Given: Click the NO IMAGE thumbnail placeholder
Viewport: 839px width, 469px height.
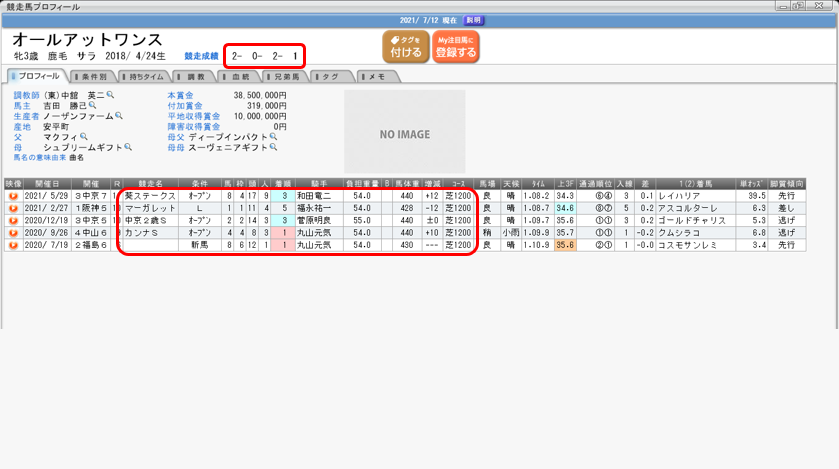Looking at the screenshot, I should (404, 134).
